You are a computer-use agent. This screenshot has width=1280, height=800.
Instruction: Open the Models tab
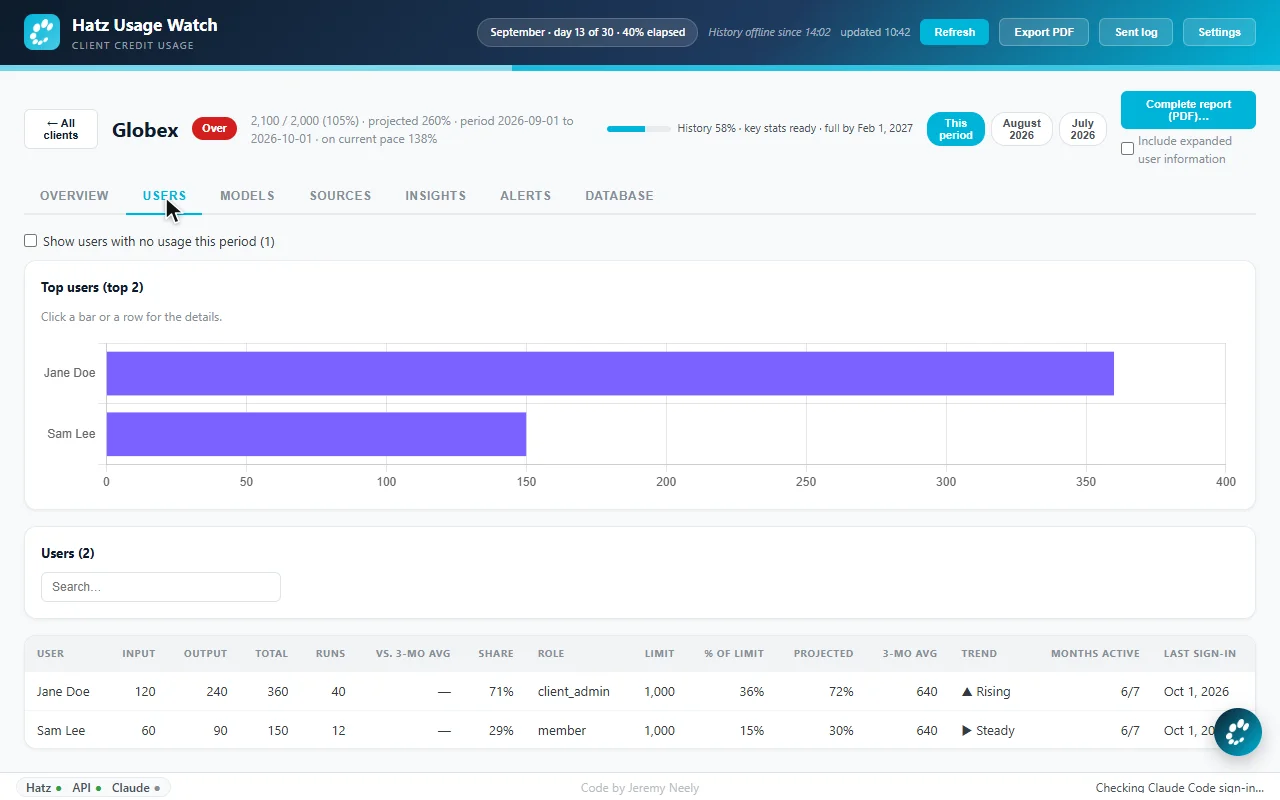[247, 196]
